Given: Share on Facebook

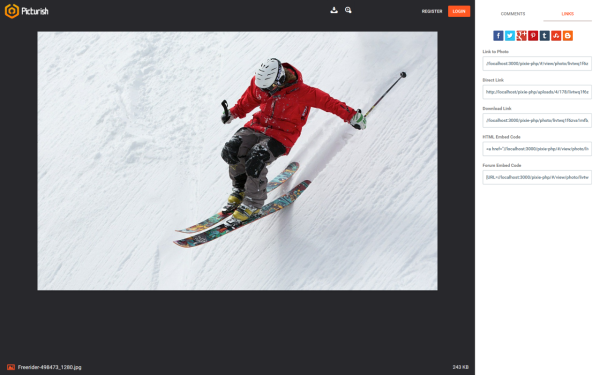Looking at the screenshot, I should pos(498,36).
